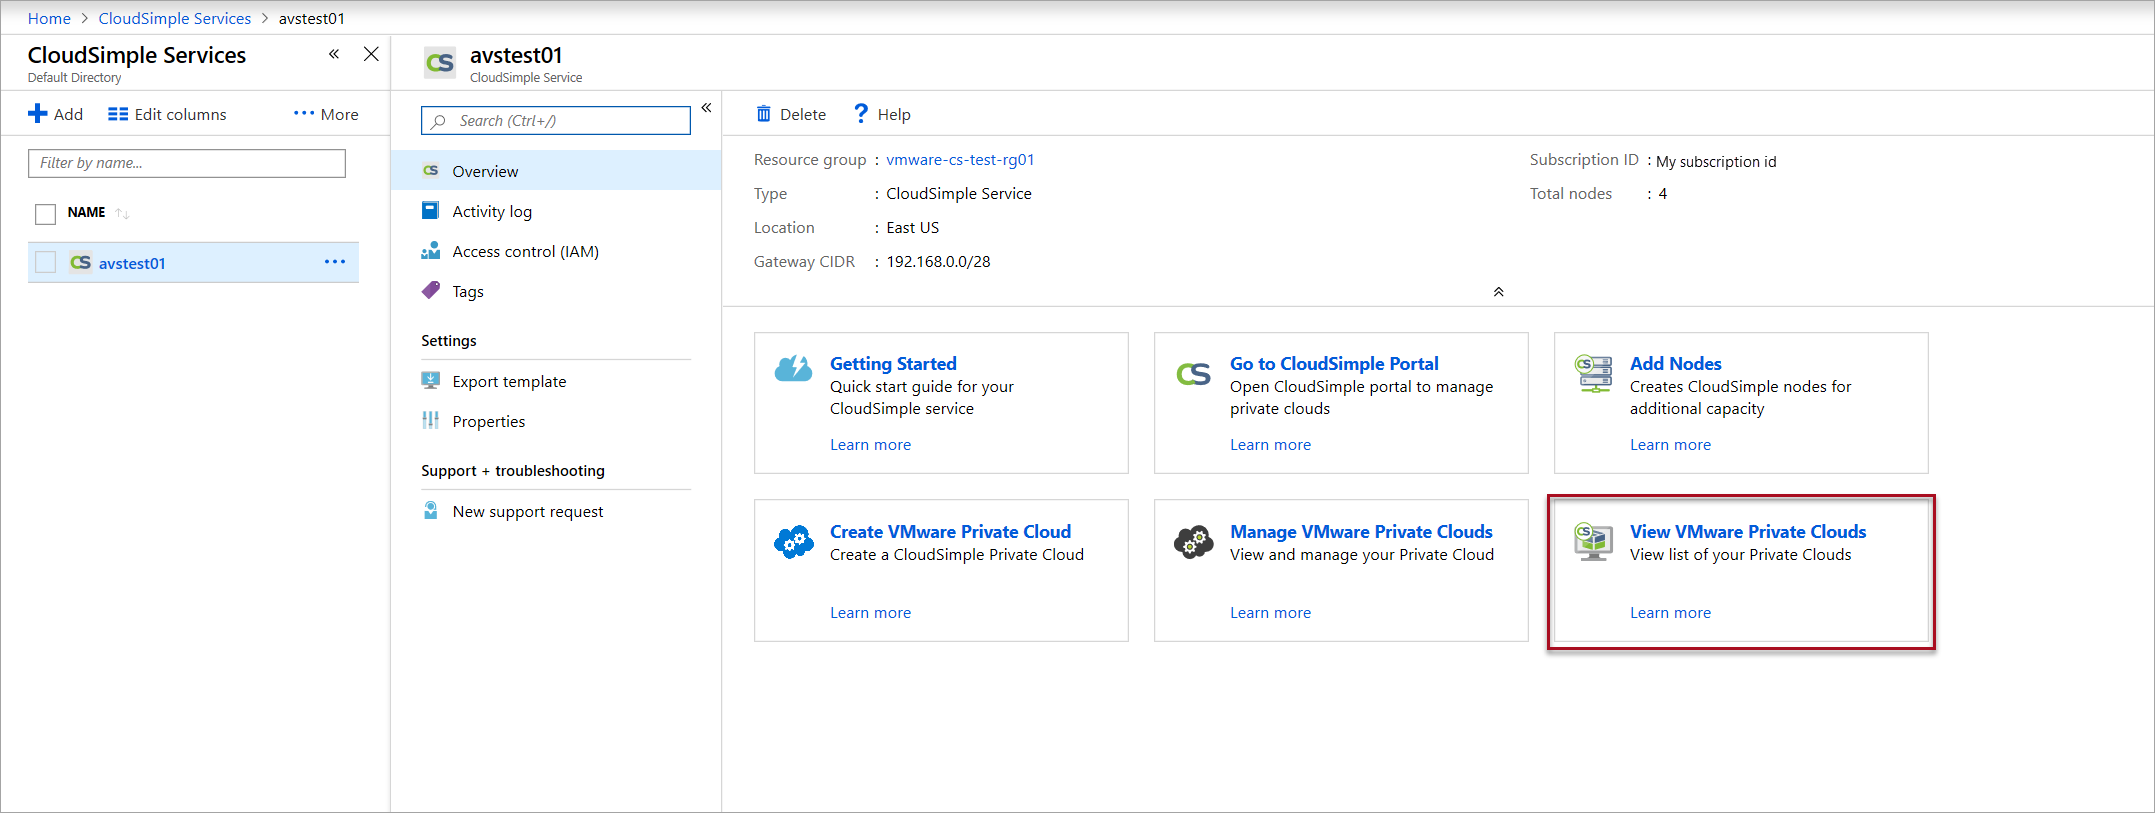The width and height of the screenshot is (2155, 813).
Task: Click Manage VMware Private Clouds icon
Action: [1194, 542]
